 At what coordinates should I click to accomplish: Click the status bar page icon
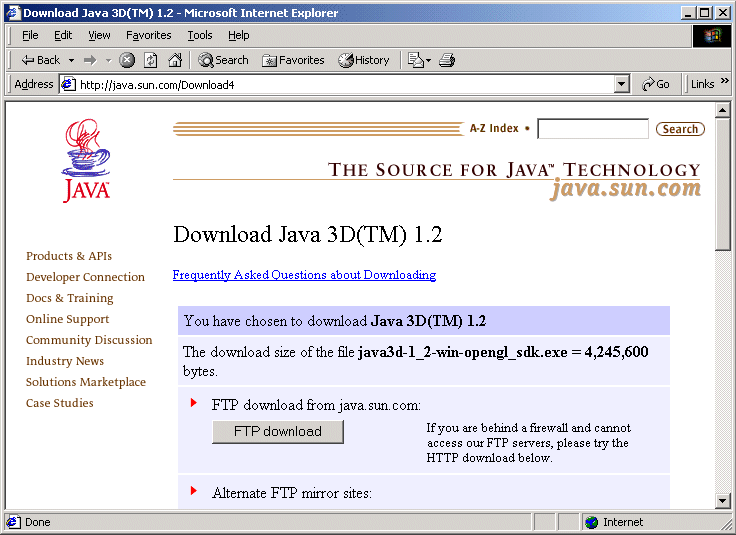pyautogui.click(x=13, y=522)
